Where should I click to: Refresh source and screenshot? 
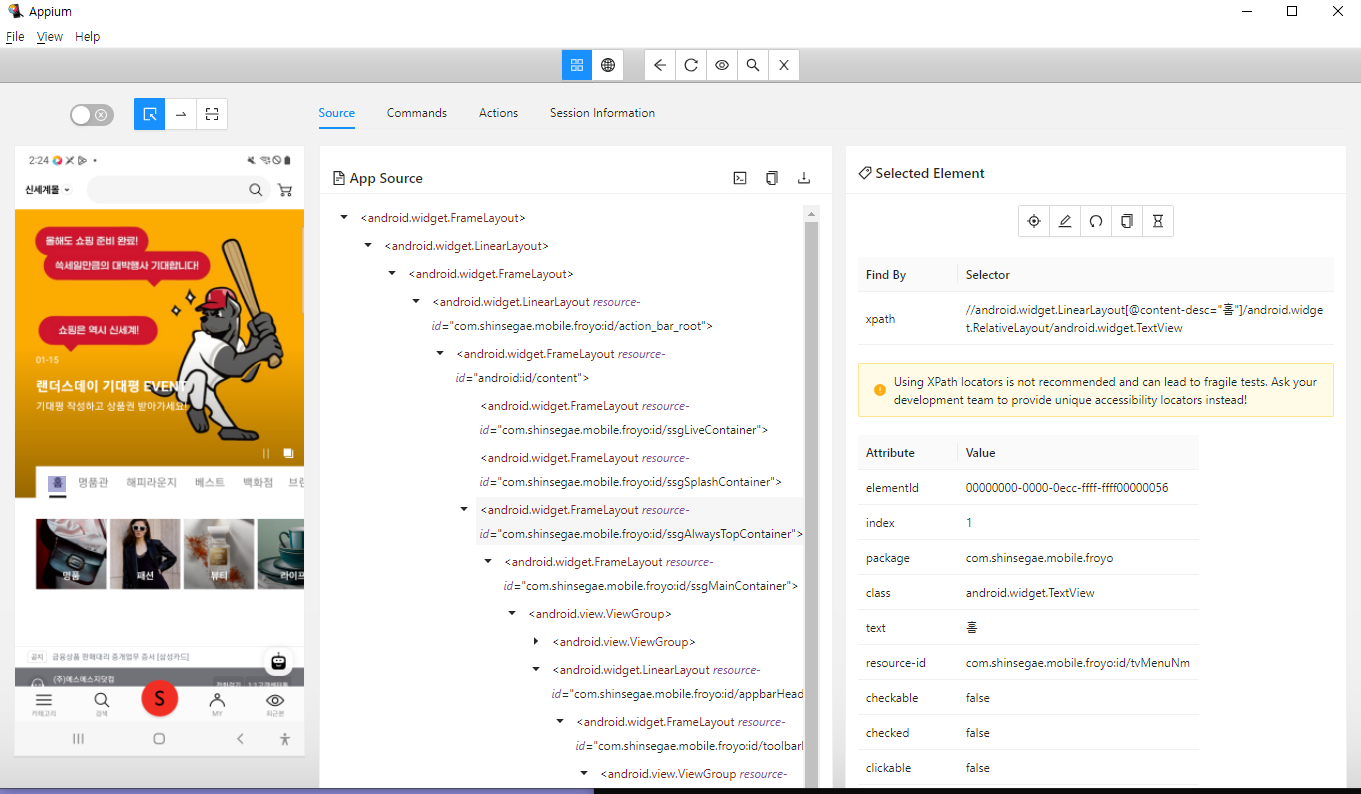tap(691, 65)
